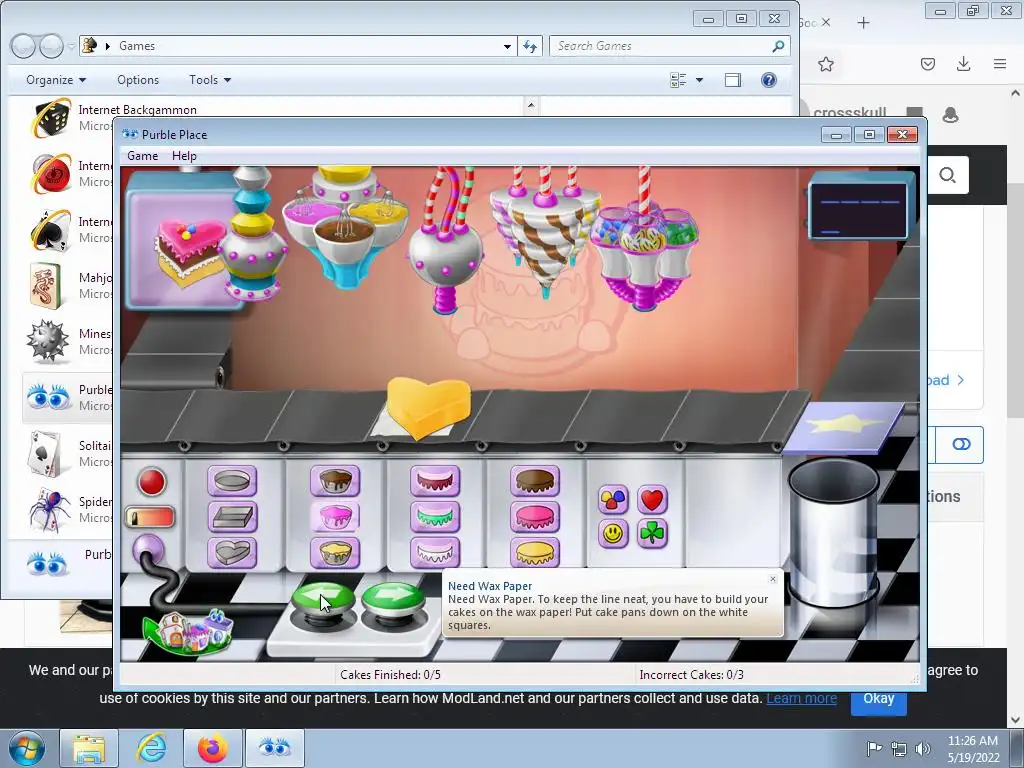Image resolution: width=1024 pixels, height=768 pixels.
Task: Switch to Firefox in the taskbar
Action: click(x=212, y=748)
